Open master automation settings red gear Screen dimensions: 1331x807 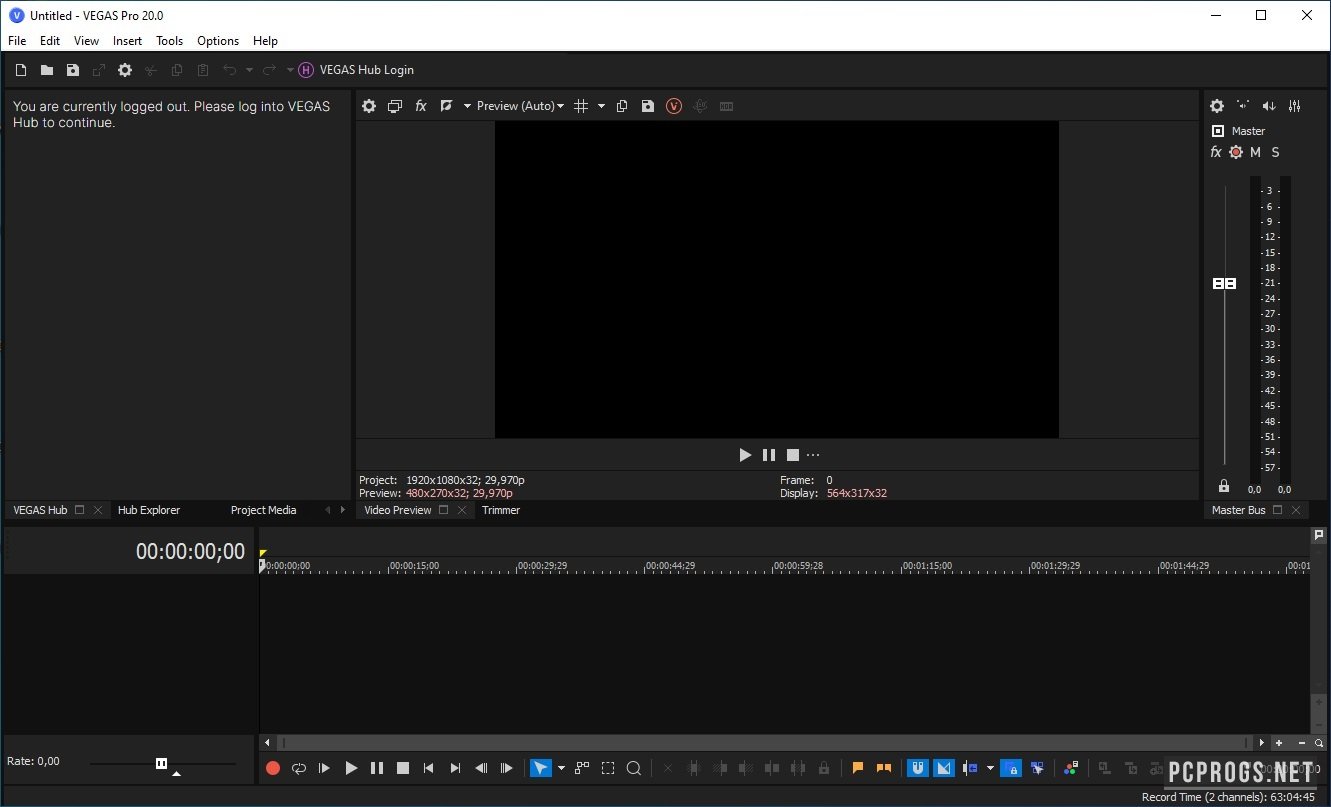pyautogui.click(x=1236, y=152)
